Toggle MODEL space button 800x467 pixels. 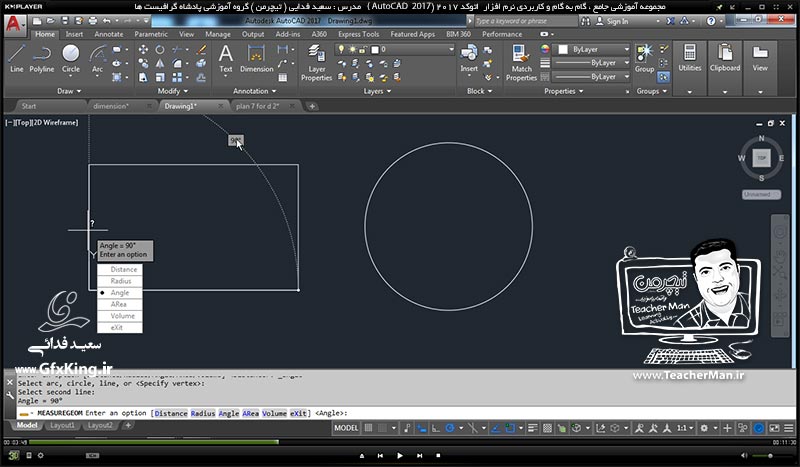tap(346, 428)
